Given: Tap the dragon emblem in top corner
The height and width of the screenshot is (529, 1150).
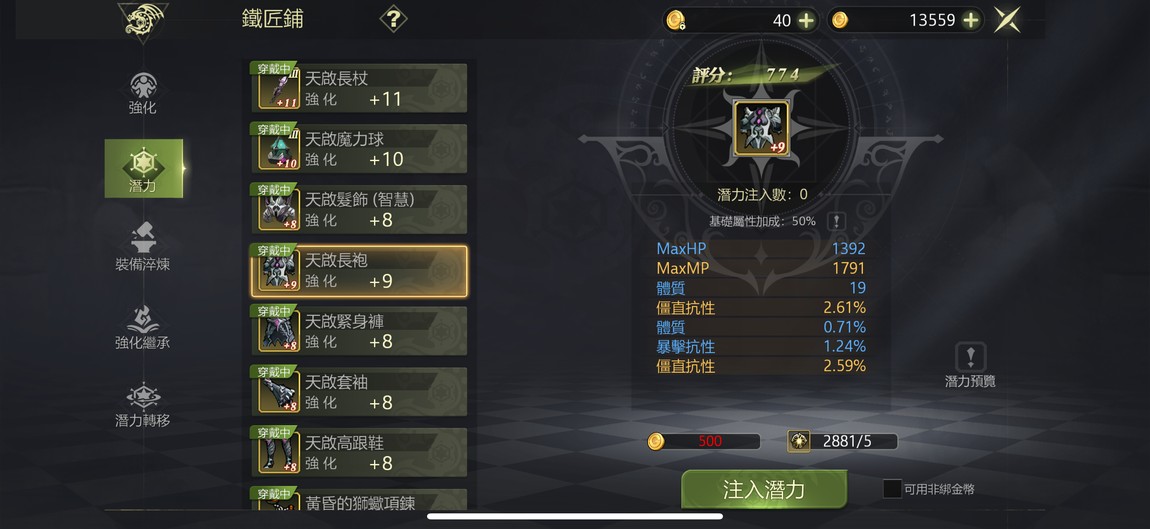Looking at the screenshot, I should [x=143, y=21].
